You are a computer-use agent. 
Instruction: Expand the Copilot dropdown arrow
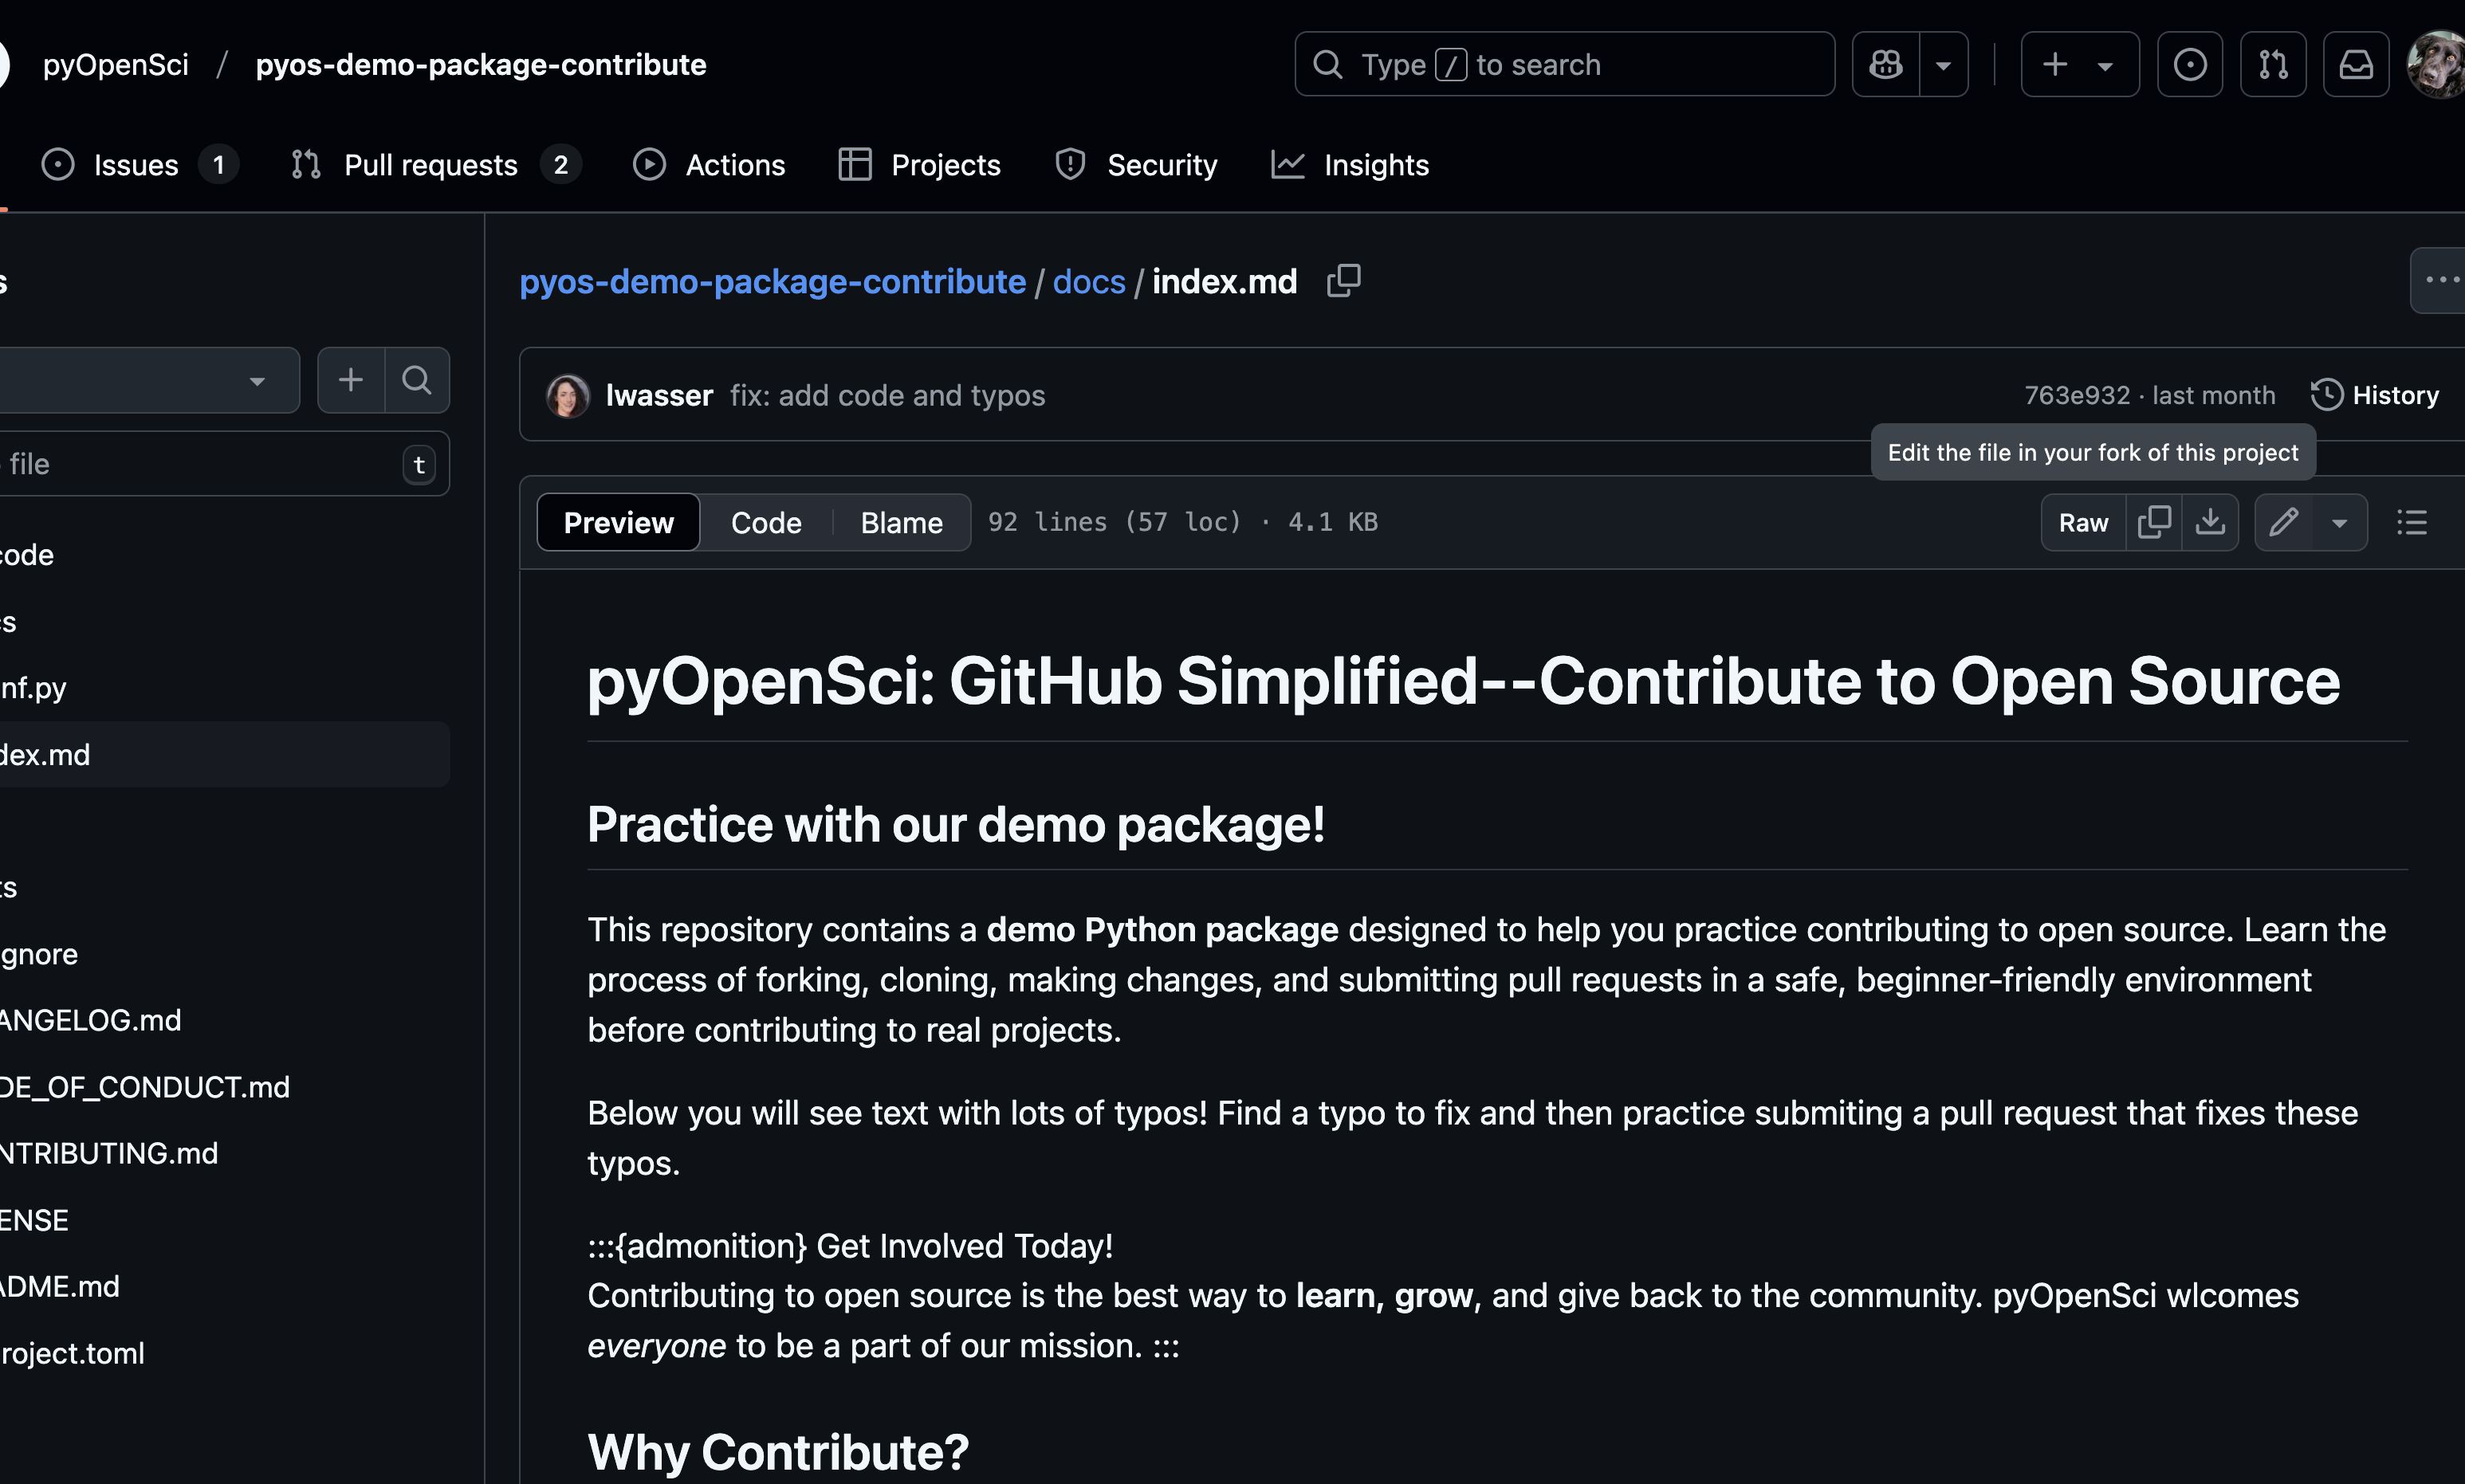coord(1943,65)
